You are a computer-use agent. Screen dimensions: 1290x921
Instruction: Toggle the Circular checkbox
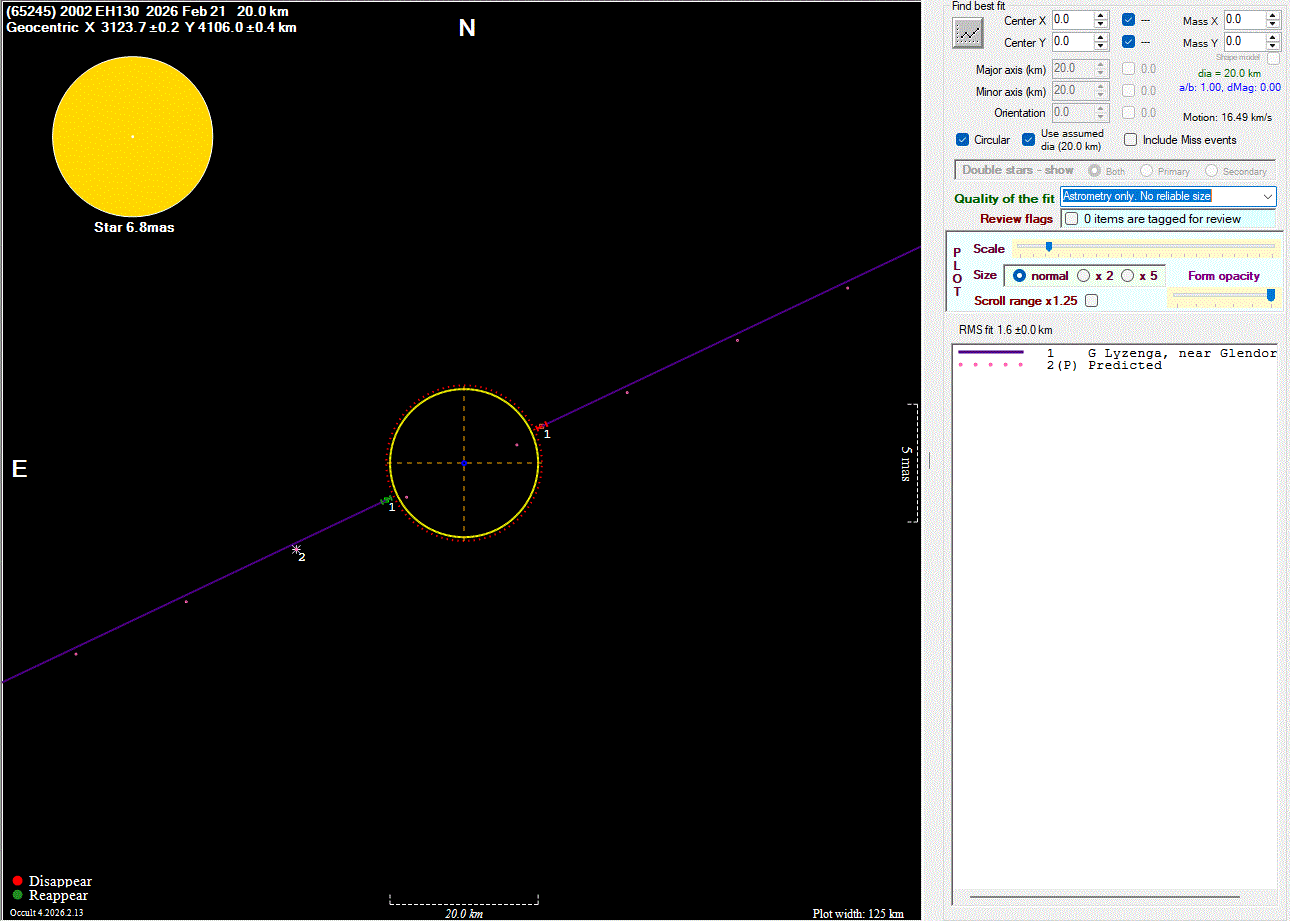click(x=963, y=140)
